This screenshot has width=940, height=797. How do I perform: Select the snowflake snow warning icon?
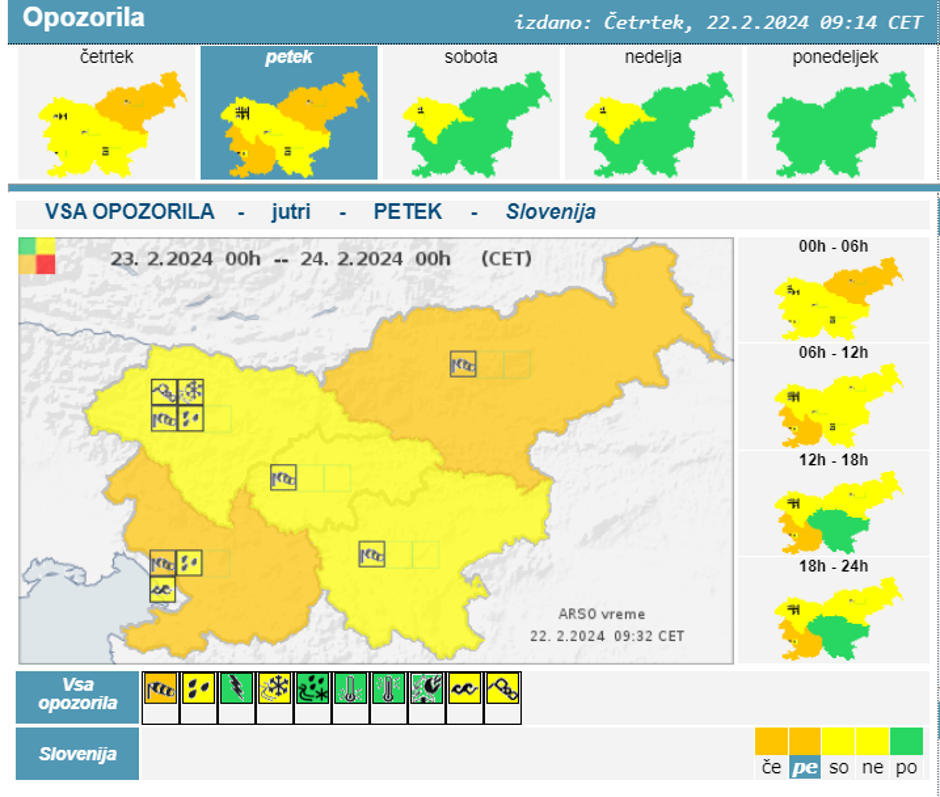click(274, 689)
